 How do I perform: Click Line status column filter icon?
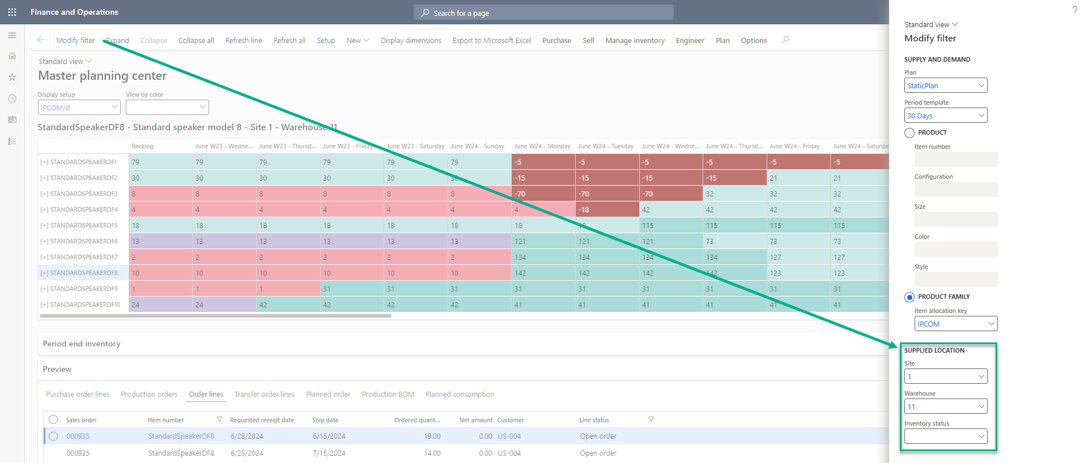[651, 419]
